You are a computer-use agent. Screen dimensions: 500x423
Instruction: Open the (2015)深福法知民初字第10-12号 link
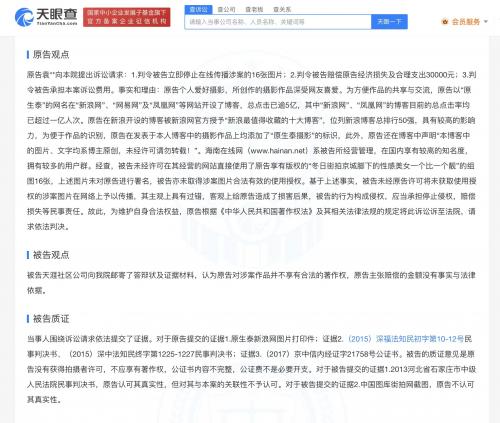406,339
